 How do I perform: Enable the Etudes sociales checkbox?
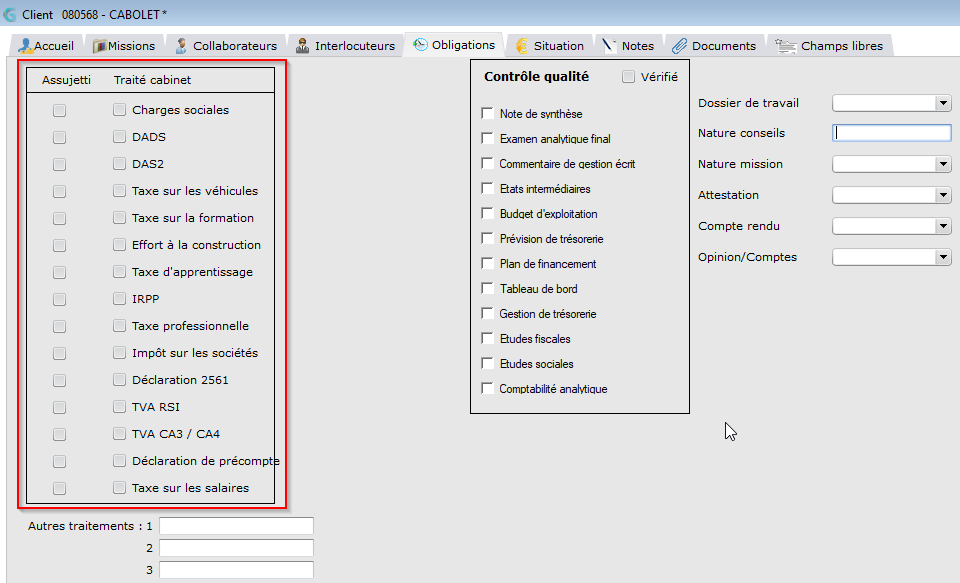[487, 364]
